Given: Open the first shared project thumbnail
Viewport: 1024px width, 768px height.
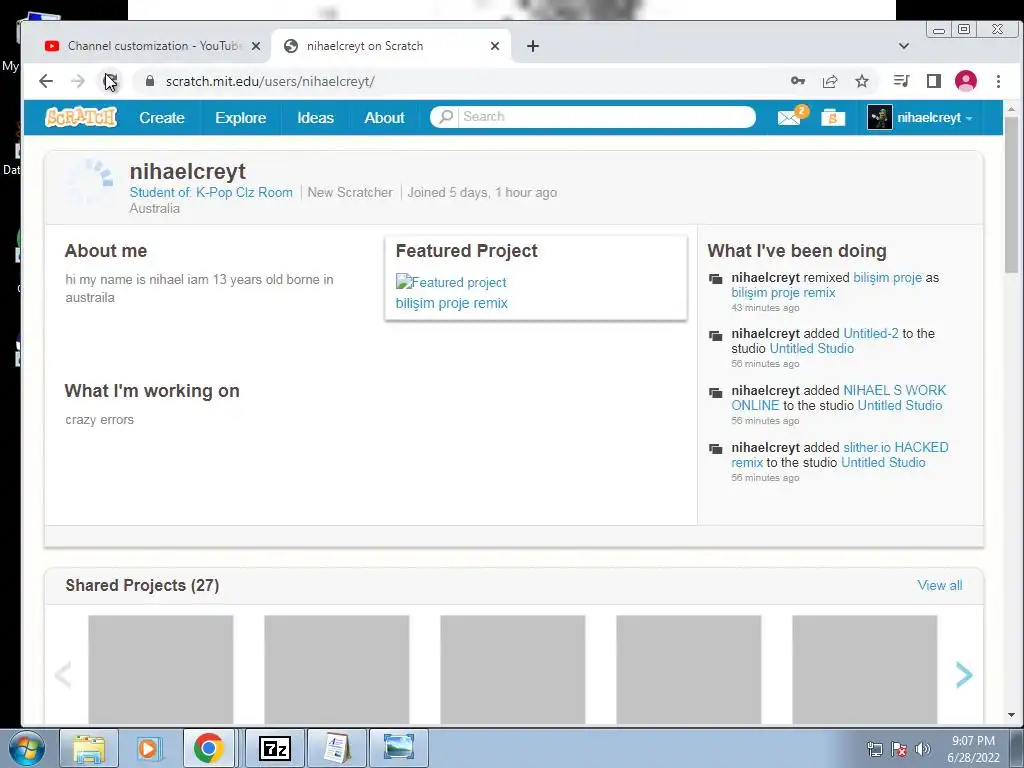Looking at the screenshot, I should tap(161, 669).
